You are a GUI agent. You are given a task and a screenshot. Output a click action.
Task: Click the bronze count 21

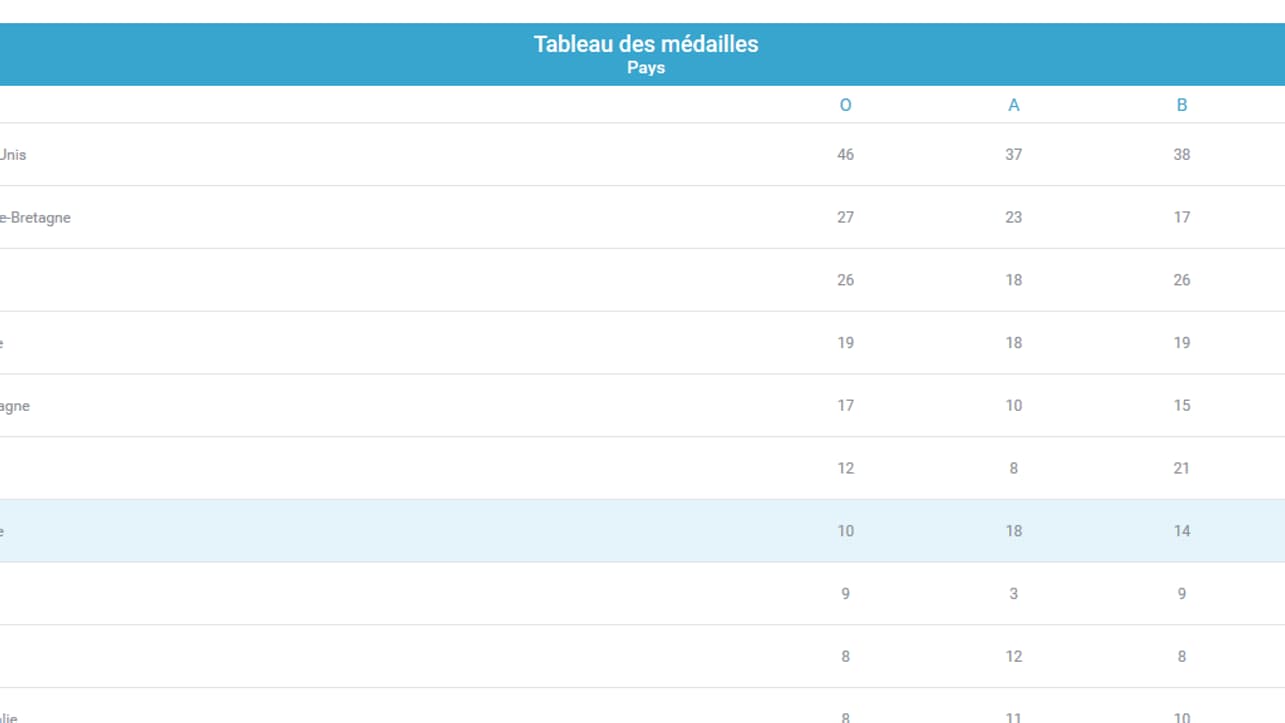click(1181, 468)
